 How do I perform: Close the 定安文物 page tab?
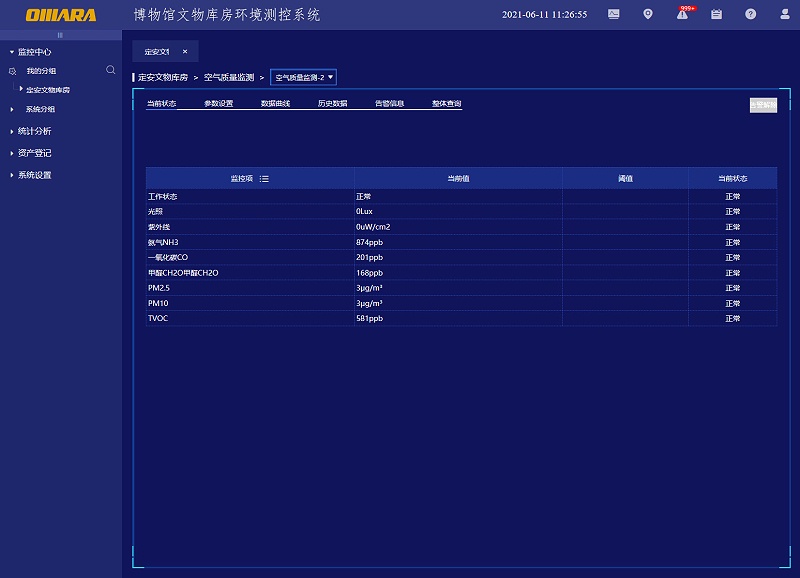point(184,51)
